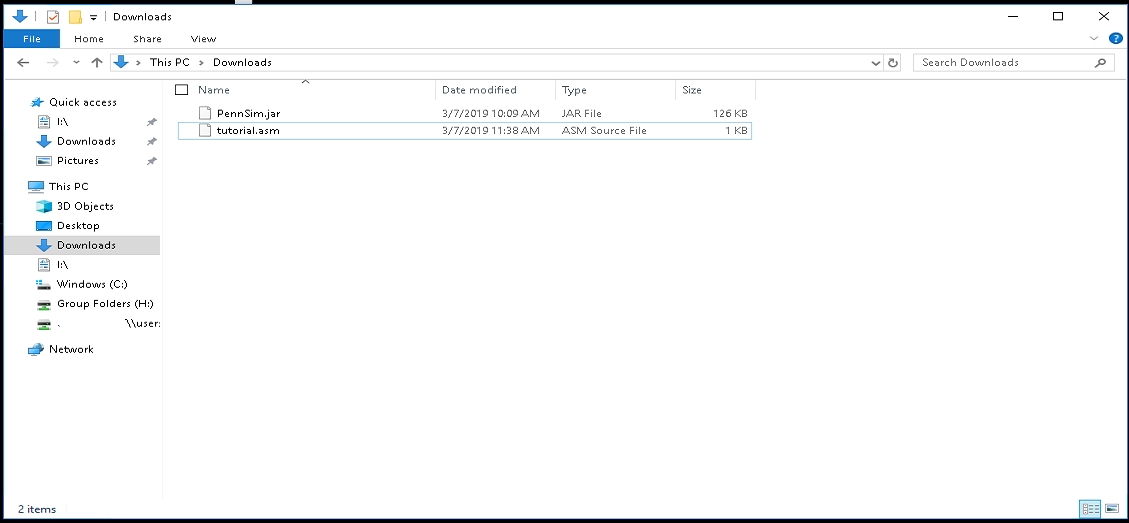Open I:\ drive under This PC
The height and width of the screenshot is (523, 1129).
[x=63, y=264]
